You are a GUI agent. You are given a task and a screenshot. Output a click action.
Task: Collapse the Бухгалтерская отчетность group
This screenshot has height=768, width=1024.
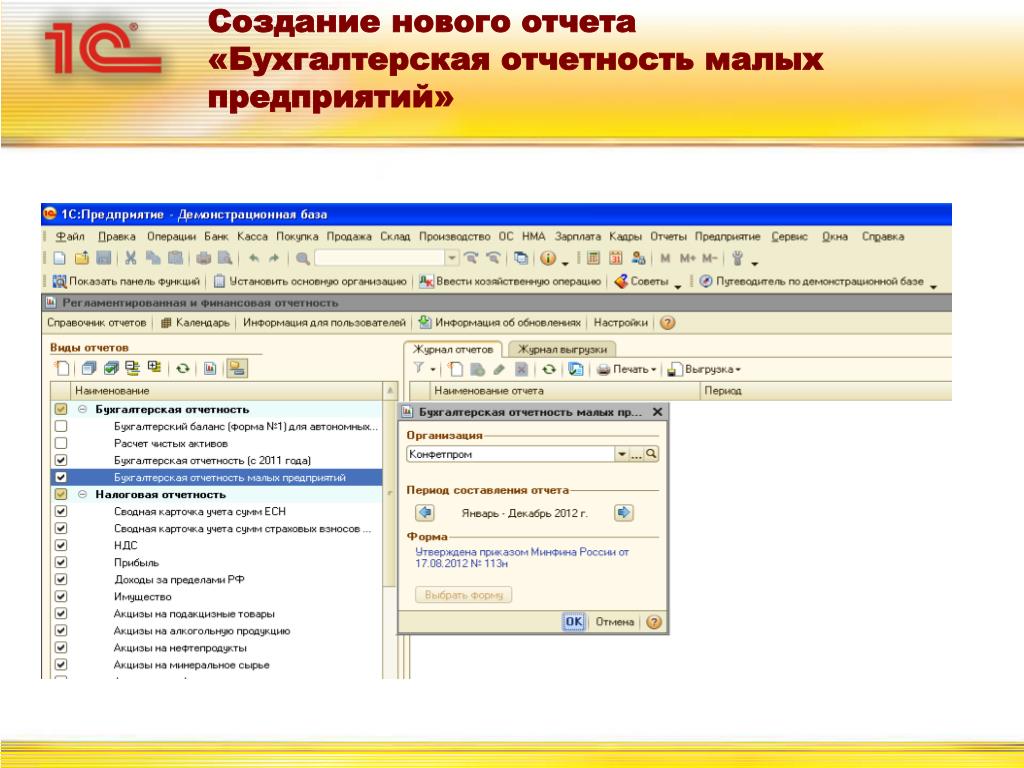(x=82, y=409)
